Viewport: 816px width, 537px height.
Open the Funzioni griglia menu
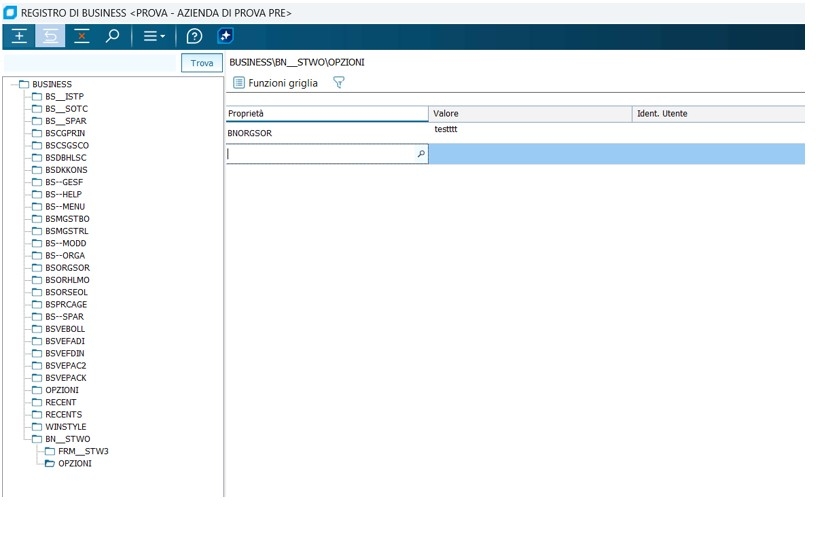(276, 83)
